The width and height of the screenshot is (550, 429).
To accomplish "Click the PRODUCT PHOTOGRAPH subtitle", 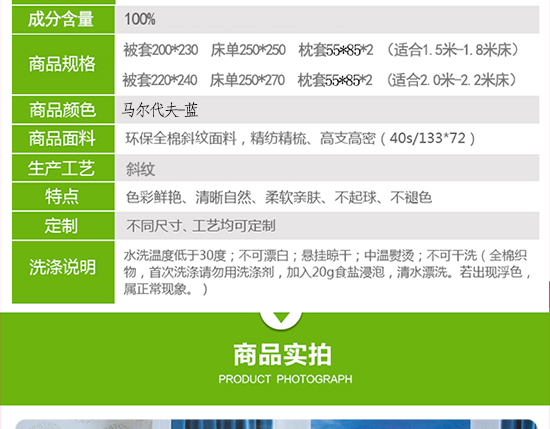I will tap(286, 379).
